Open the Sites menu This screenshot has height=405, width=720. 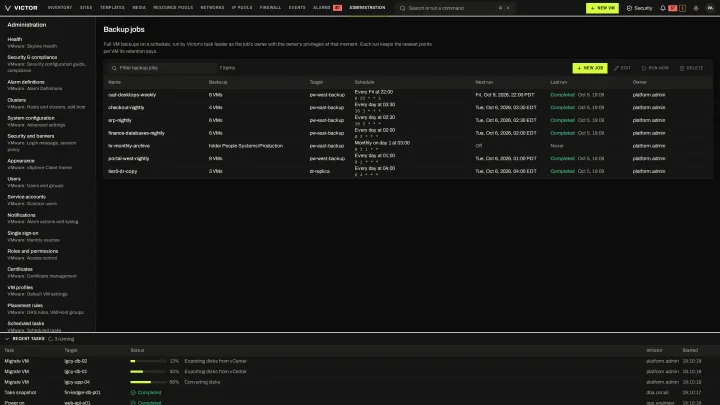click(x=86, y=8)
